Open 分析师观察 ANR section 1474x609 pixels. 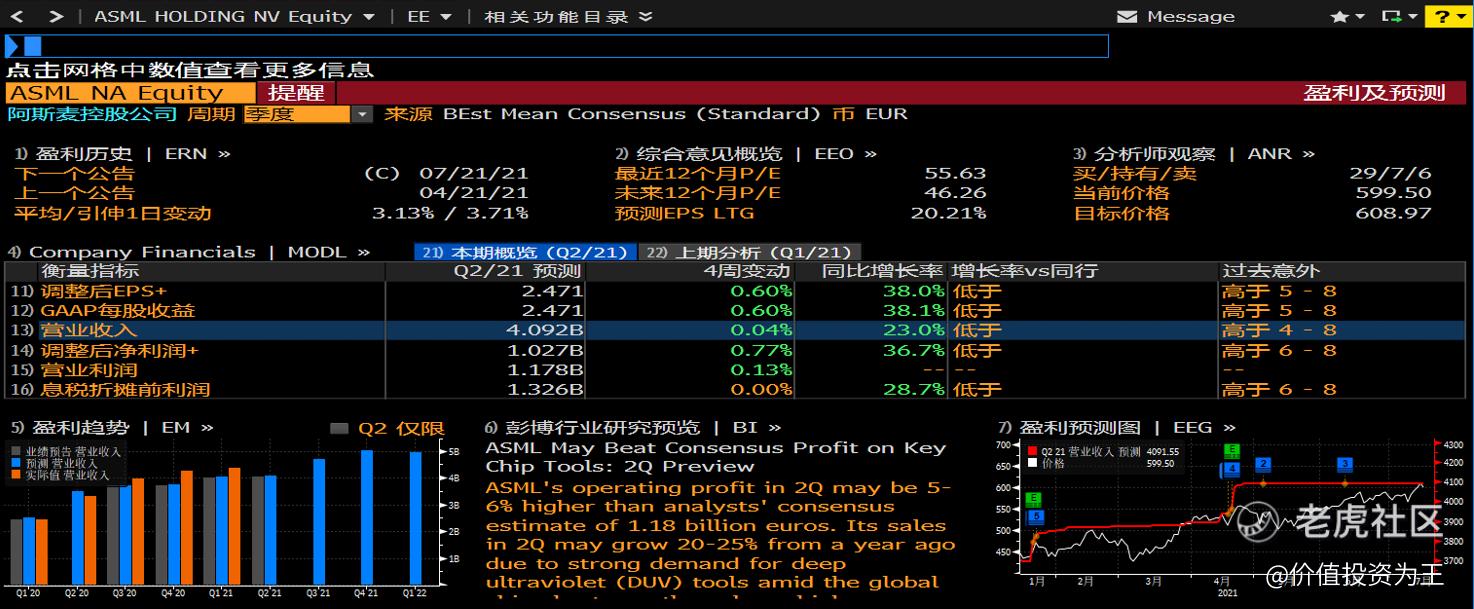pyautogui.click(x=1194, y=154)
